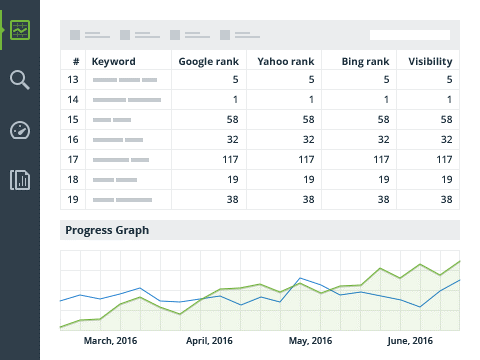Click the keyword placeholder in row 18
480x360 pixels.
pyautogui.click(x=115, y=180)
